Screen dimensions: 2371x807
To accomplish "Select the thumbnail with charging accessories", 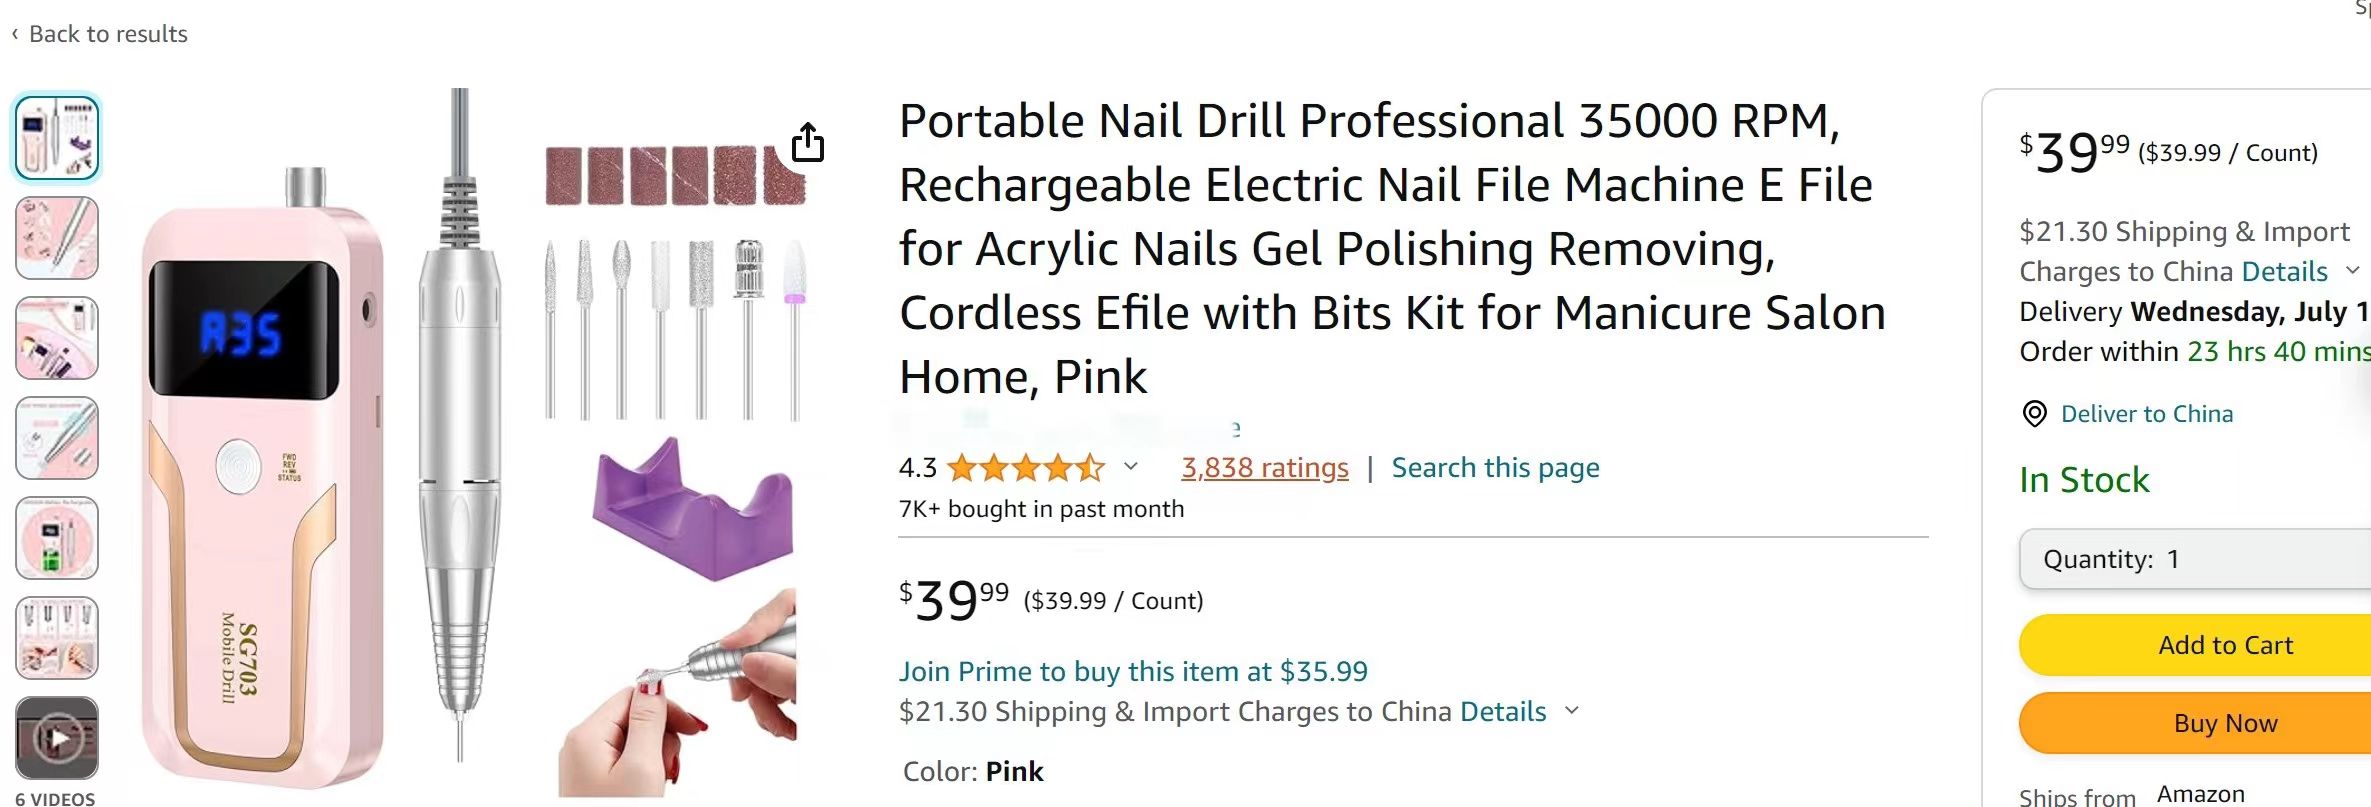I will [x=55, y=538].
